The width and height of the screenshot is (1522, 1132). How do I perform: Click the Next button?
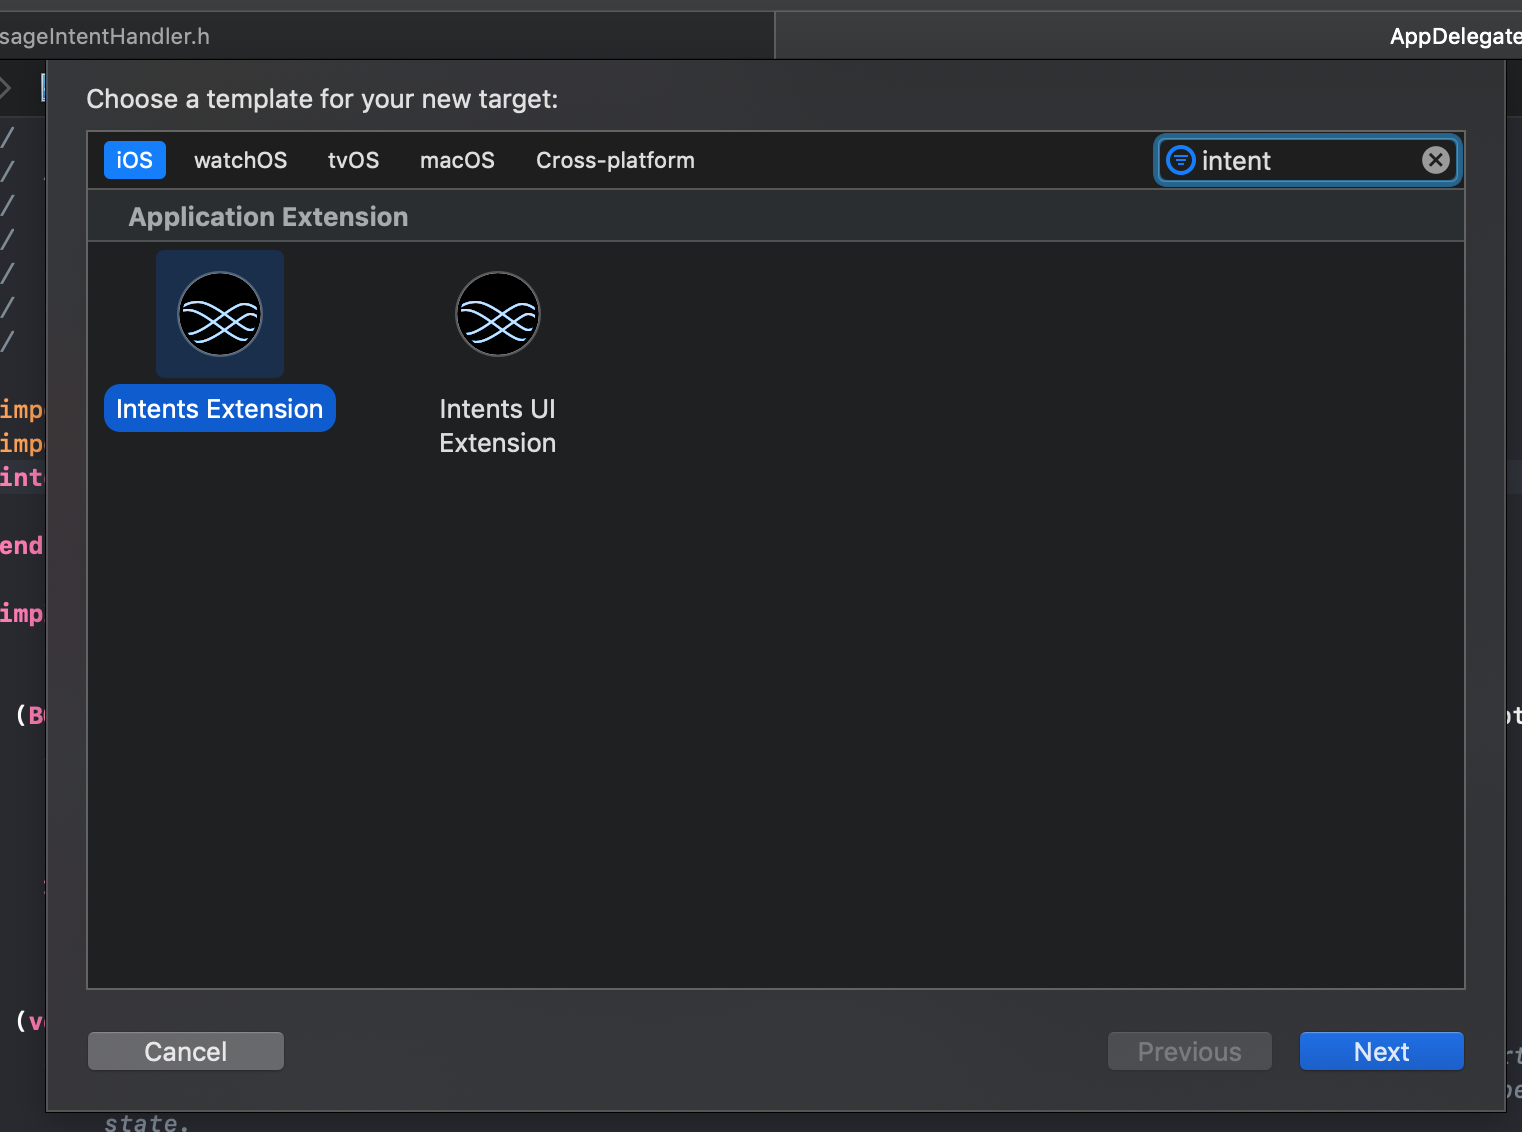tap(1382, 1051)
